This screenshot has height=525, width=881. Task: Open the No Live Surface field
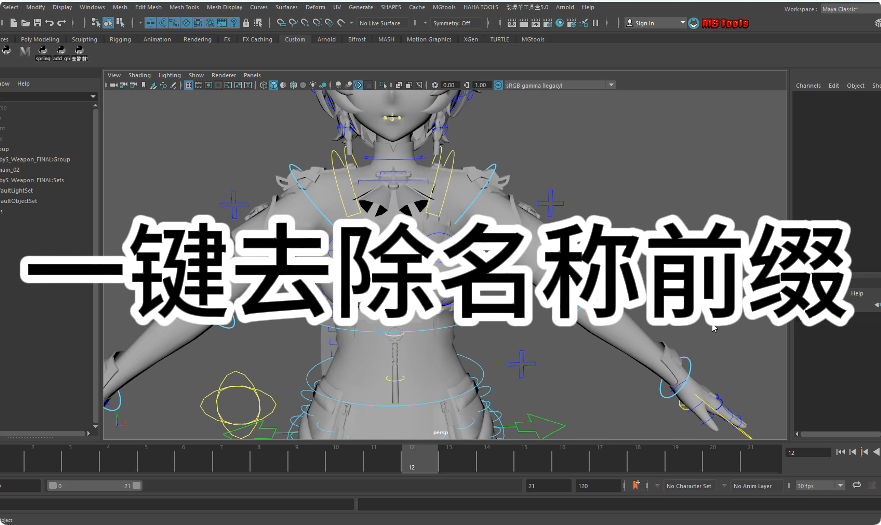pyautogui.click(x=384, y=23)
